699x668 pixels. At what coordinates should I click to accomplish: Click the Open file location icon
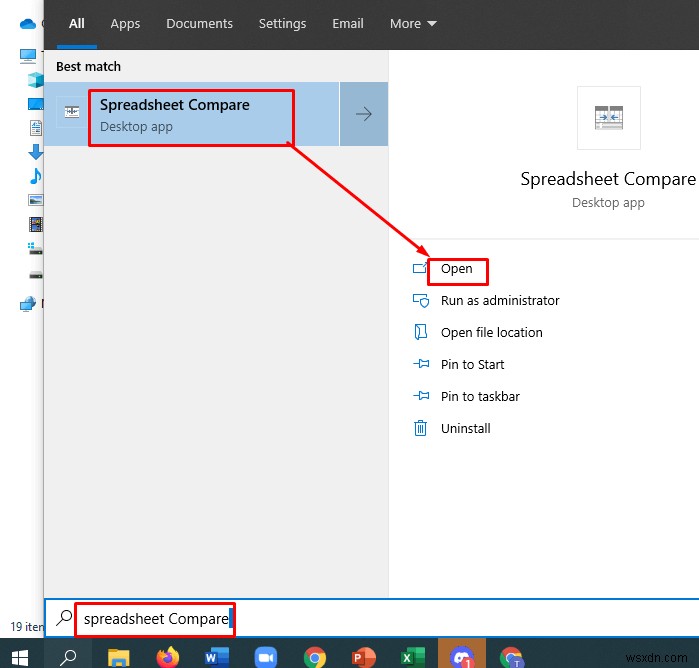click(421, 332)
